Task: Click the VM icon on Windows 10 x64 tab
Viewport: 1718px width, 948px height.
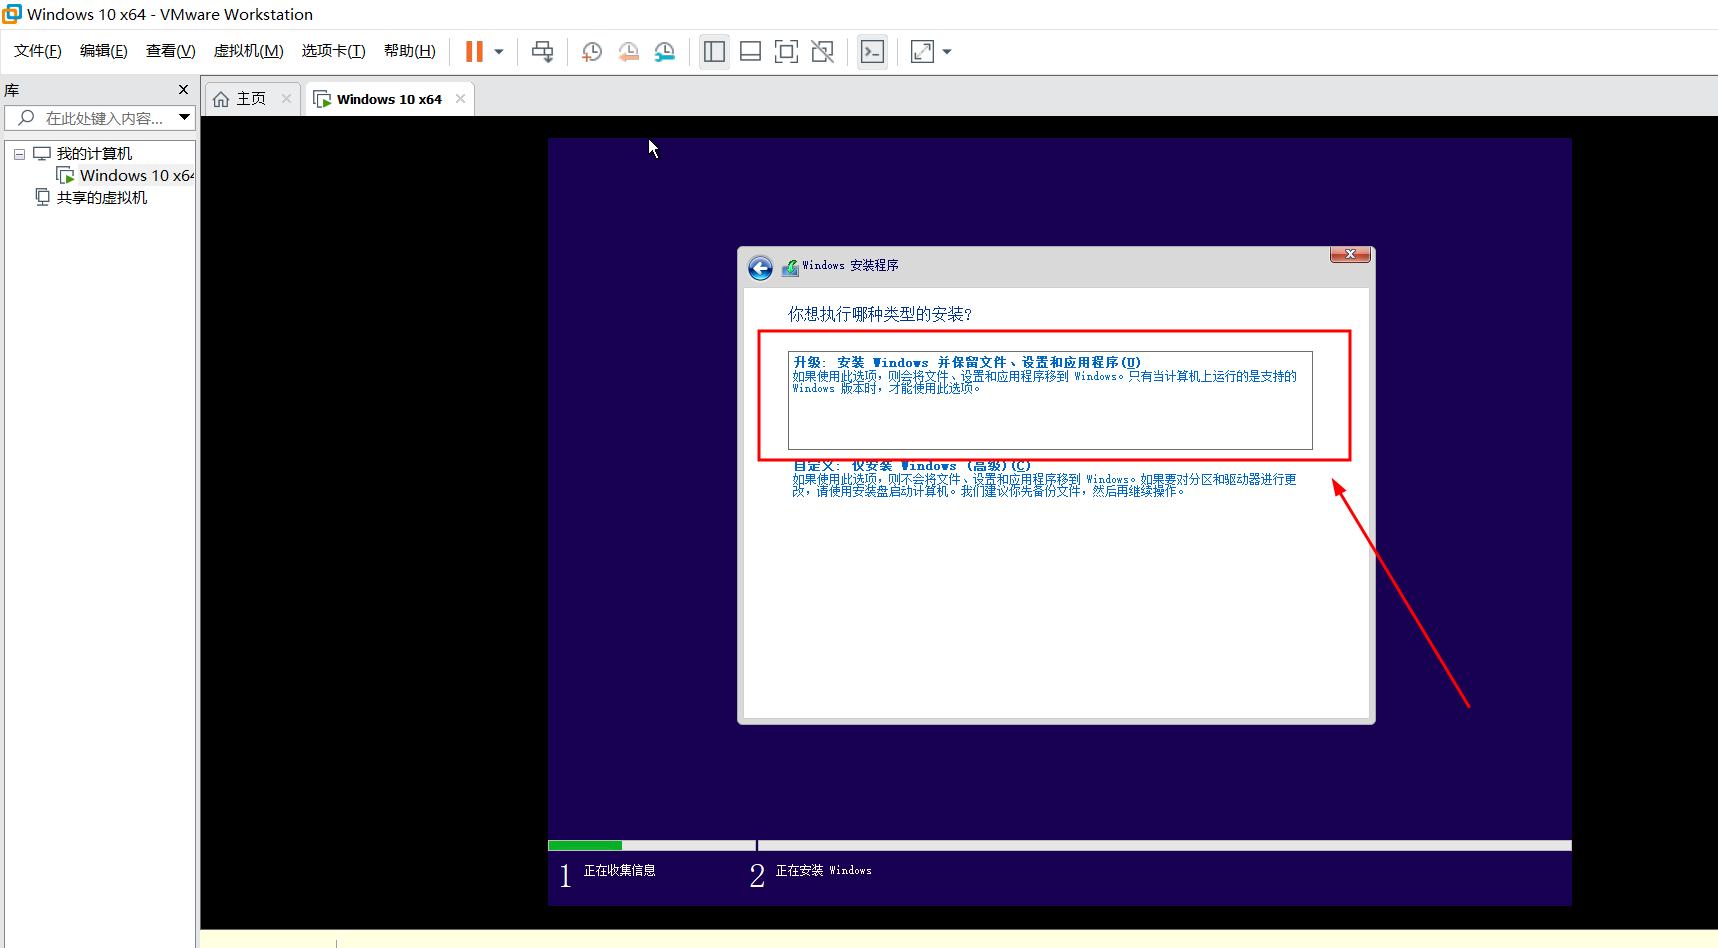Action: coord(322,99)
